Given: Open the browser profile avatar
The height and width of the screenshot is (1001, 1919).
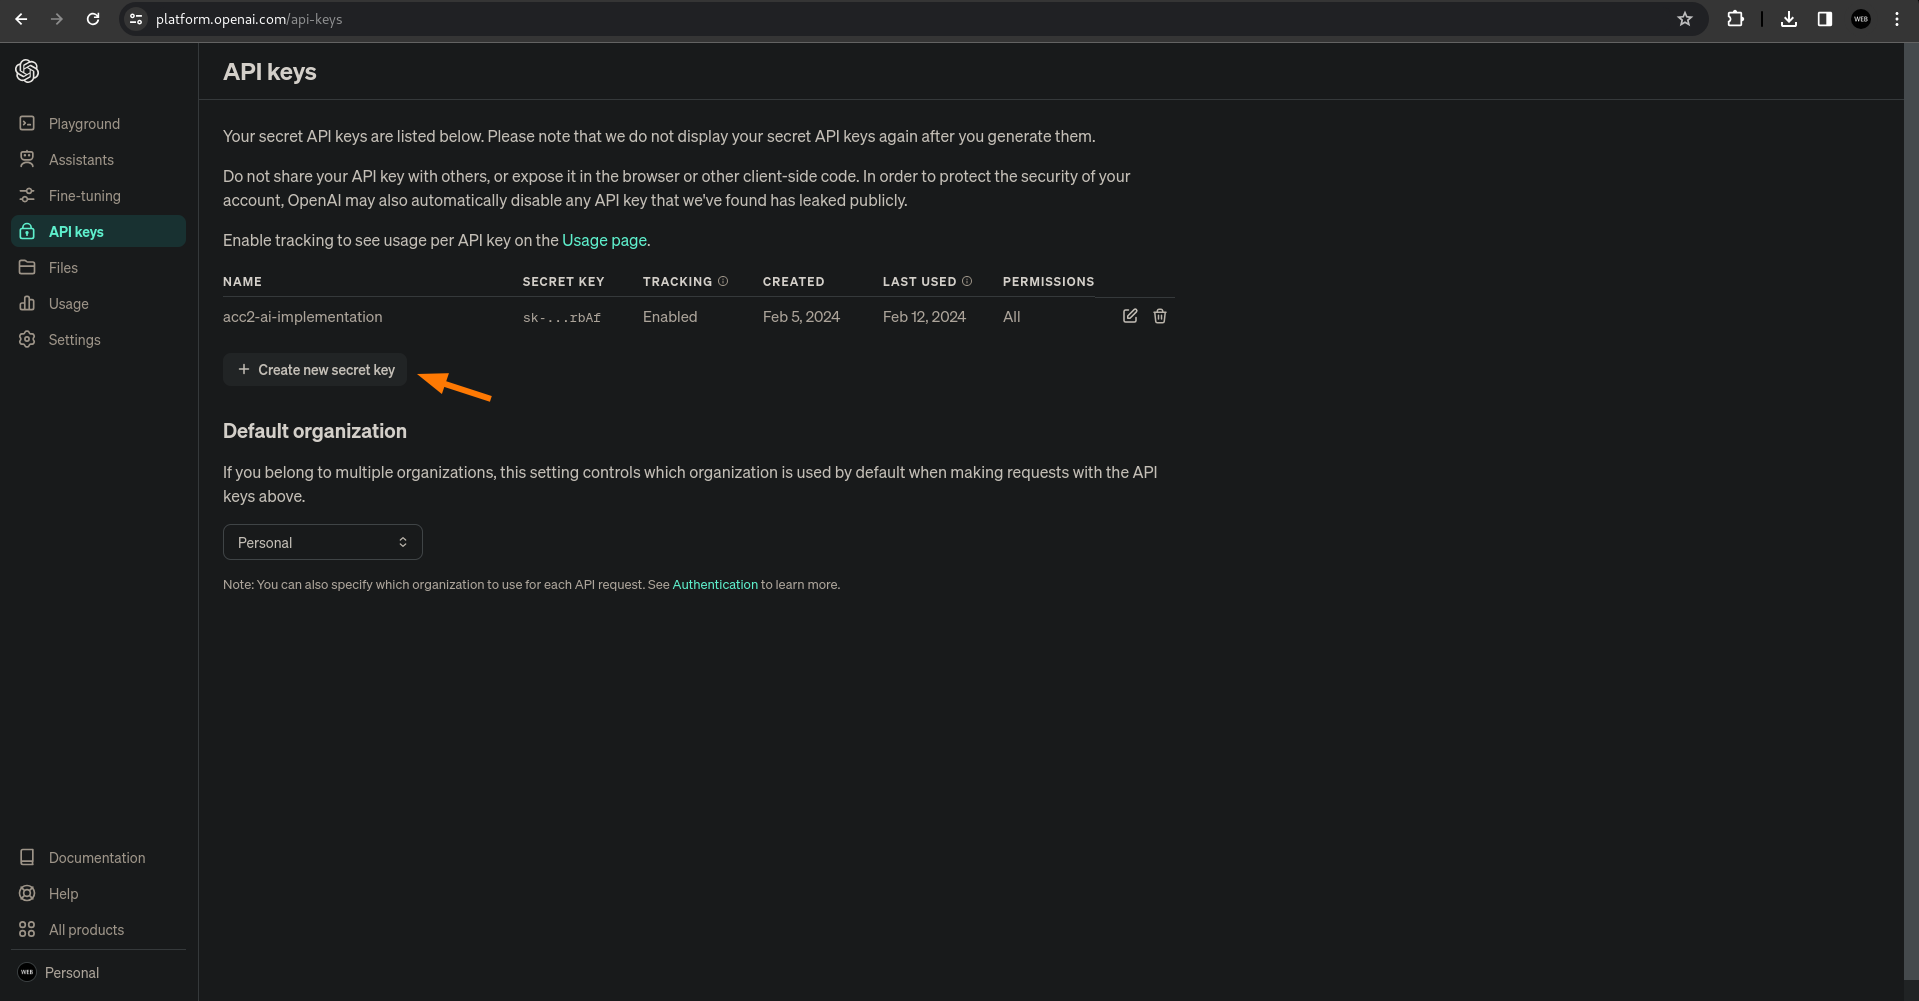Looking at the screenshot, I should (1861, 19).
